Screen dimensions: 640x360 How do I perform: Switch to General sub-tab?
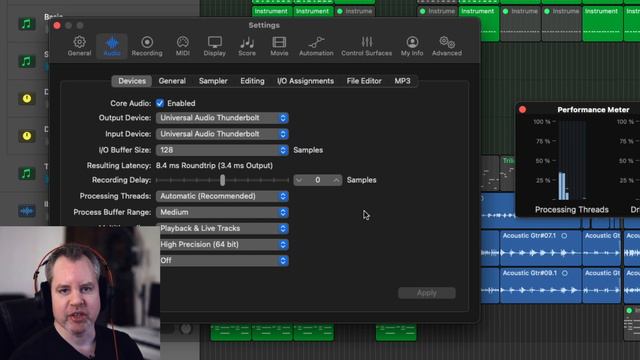coord(172,81)
